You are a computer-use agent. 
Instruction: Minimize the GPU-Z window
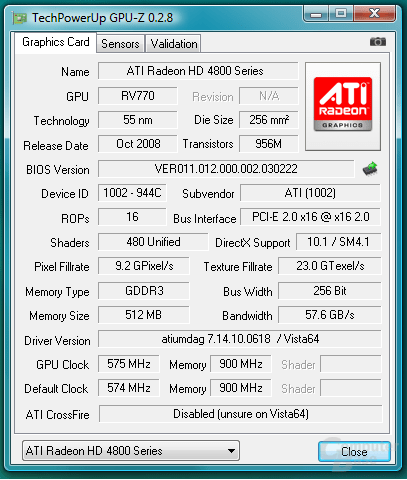(x=316, y=14)
